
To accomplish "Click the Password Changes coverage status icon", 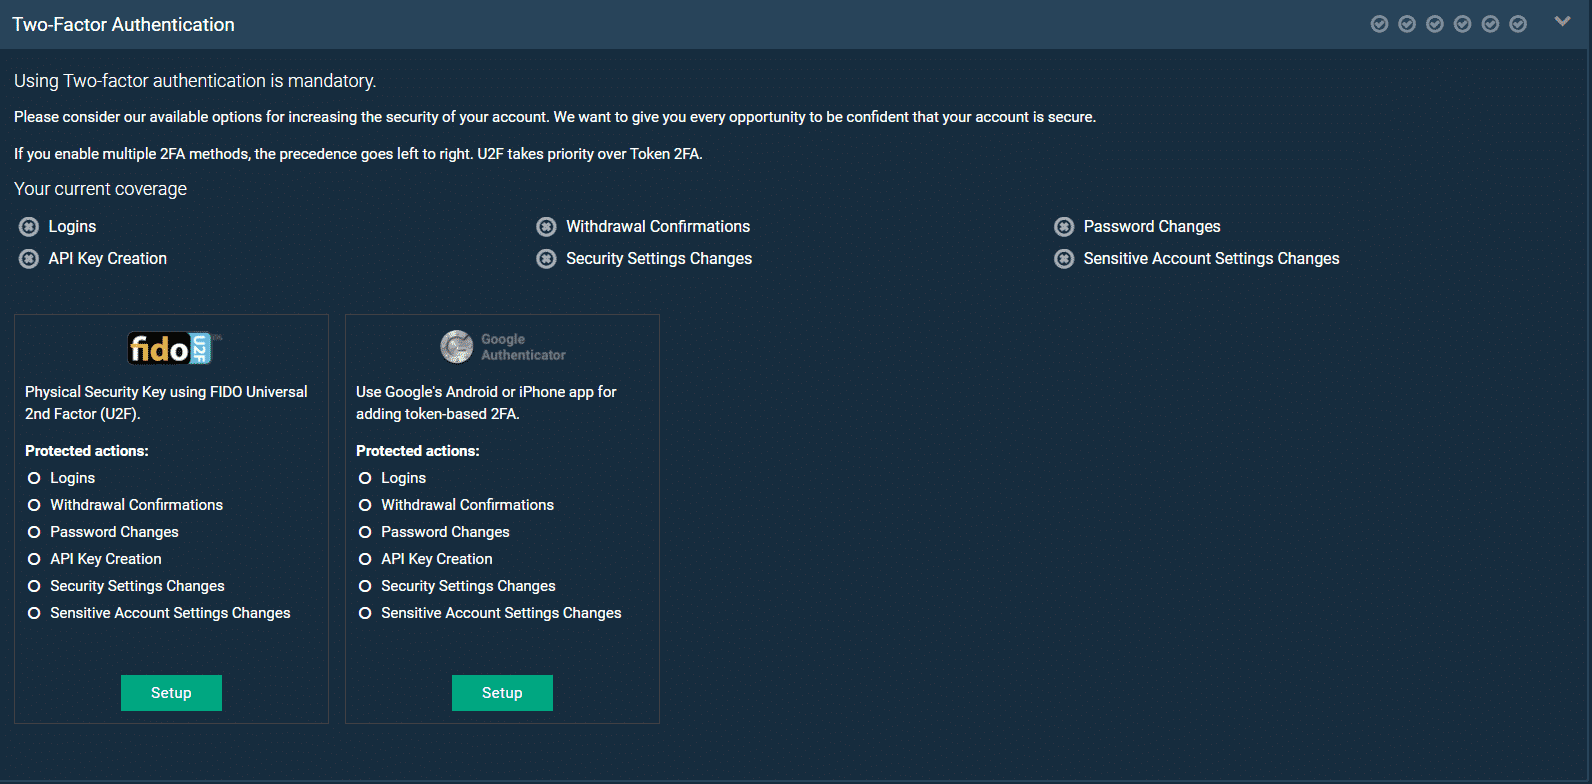I will tap(1064, 227).
